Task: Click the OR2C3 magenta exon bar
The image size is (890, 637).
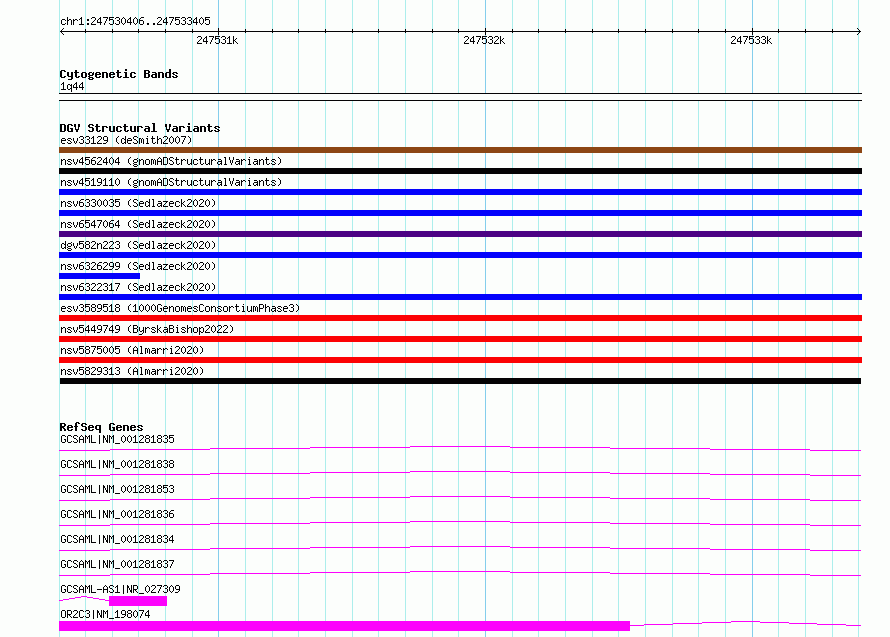Action: pos(345,626)
